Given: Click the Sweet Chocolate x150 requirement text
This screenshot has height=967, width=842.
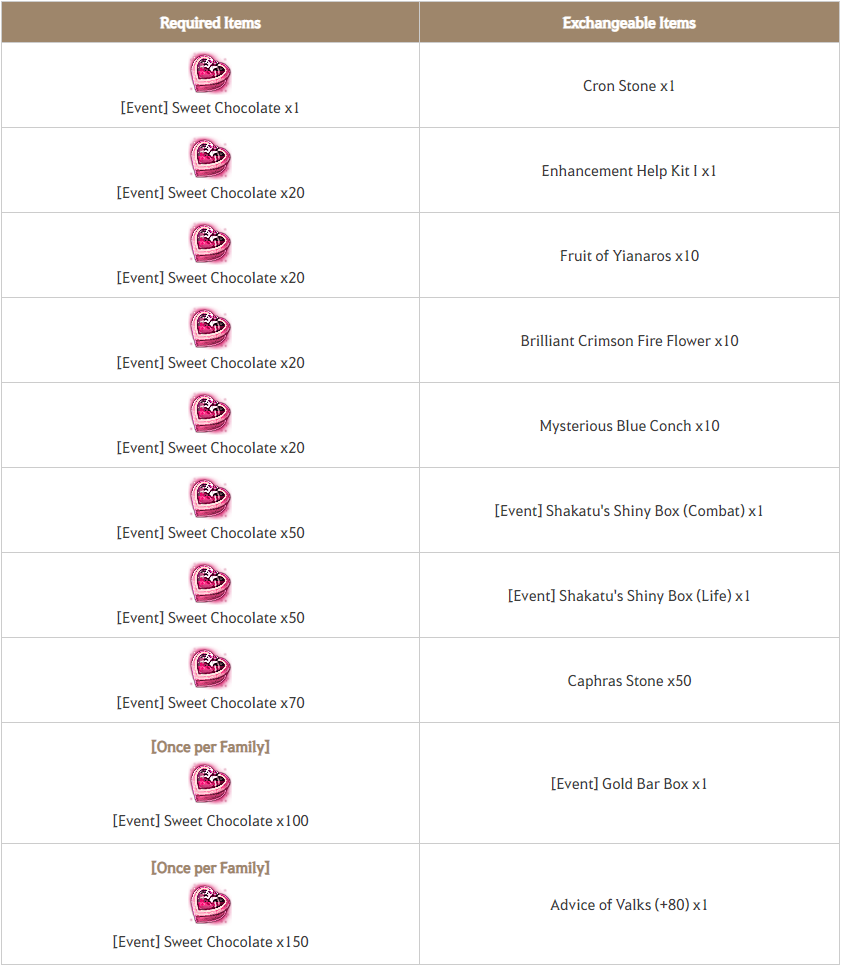Looking at the screenshot, I should [210, 942].
